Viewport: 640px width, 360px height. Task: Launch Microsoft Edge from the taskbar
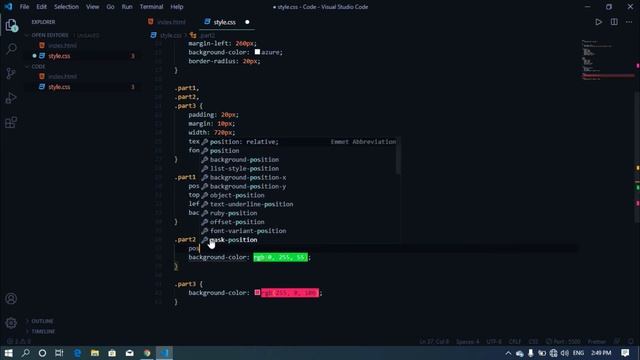pyautogui.click(x=78, y=353)
